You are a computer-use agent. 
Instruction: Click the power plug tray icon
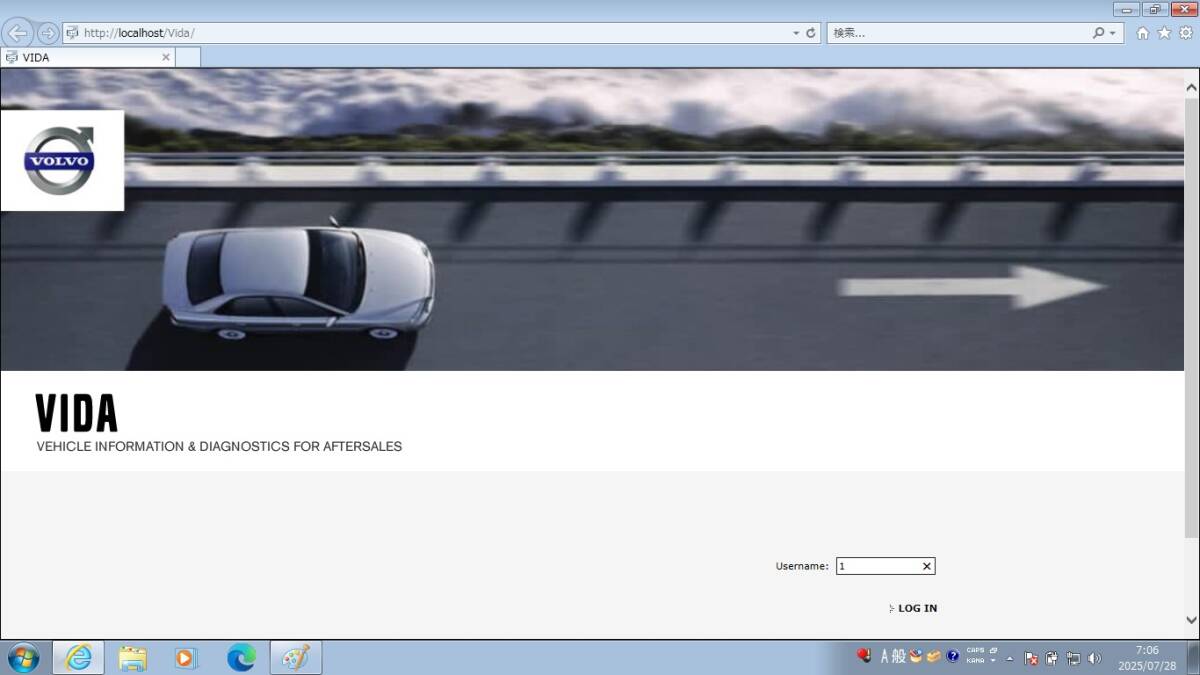(x=1052, y=658)
